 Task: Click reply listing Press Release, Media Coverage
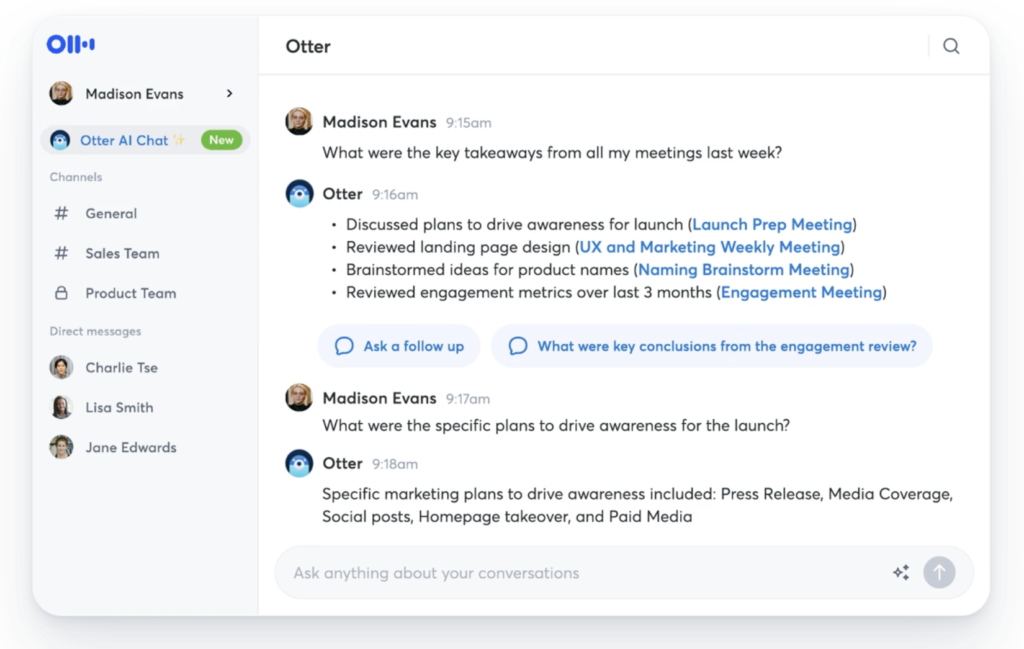[637, 505]
